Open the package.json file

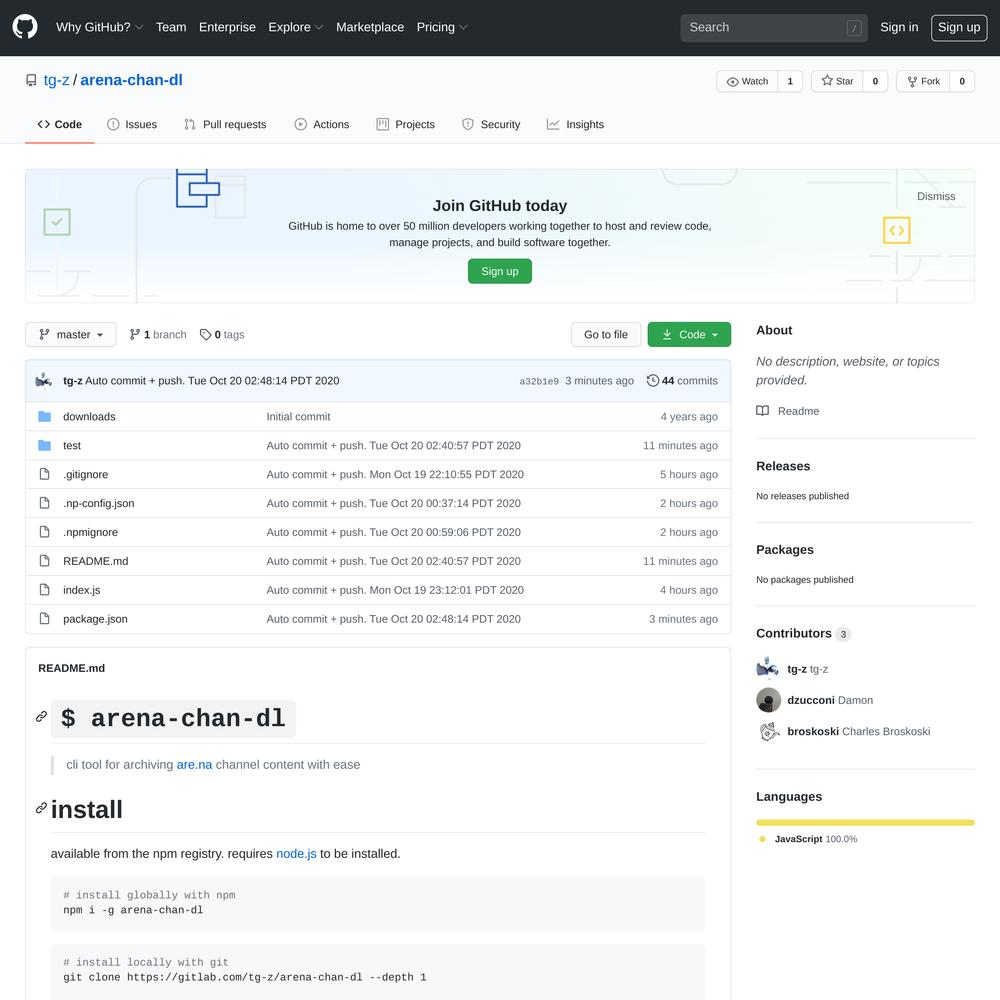tap(95, 619)
